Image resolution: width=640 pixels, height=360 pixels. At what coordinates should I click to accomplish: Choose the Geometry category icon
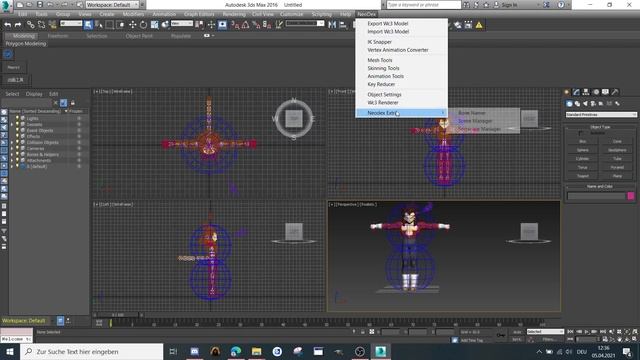(x=569, y=104)
